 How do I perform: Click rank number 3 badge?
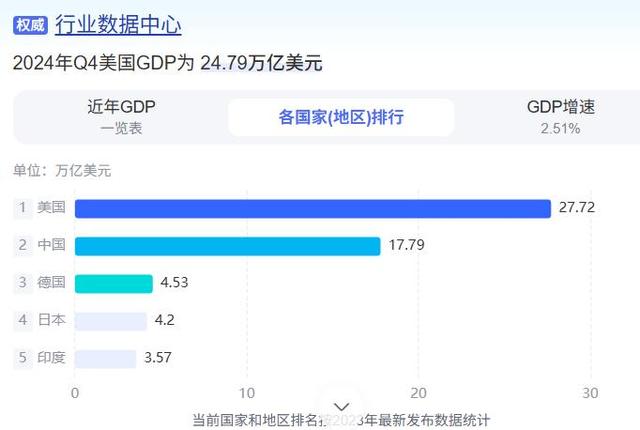[23, 282]
